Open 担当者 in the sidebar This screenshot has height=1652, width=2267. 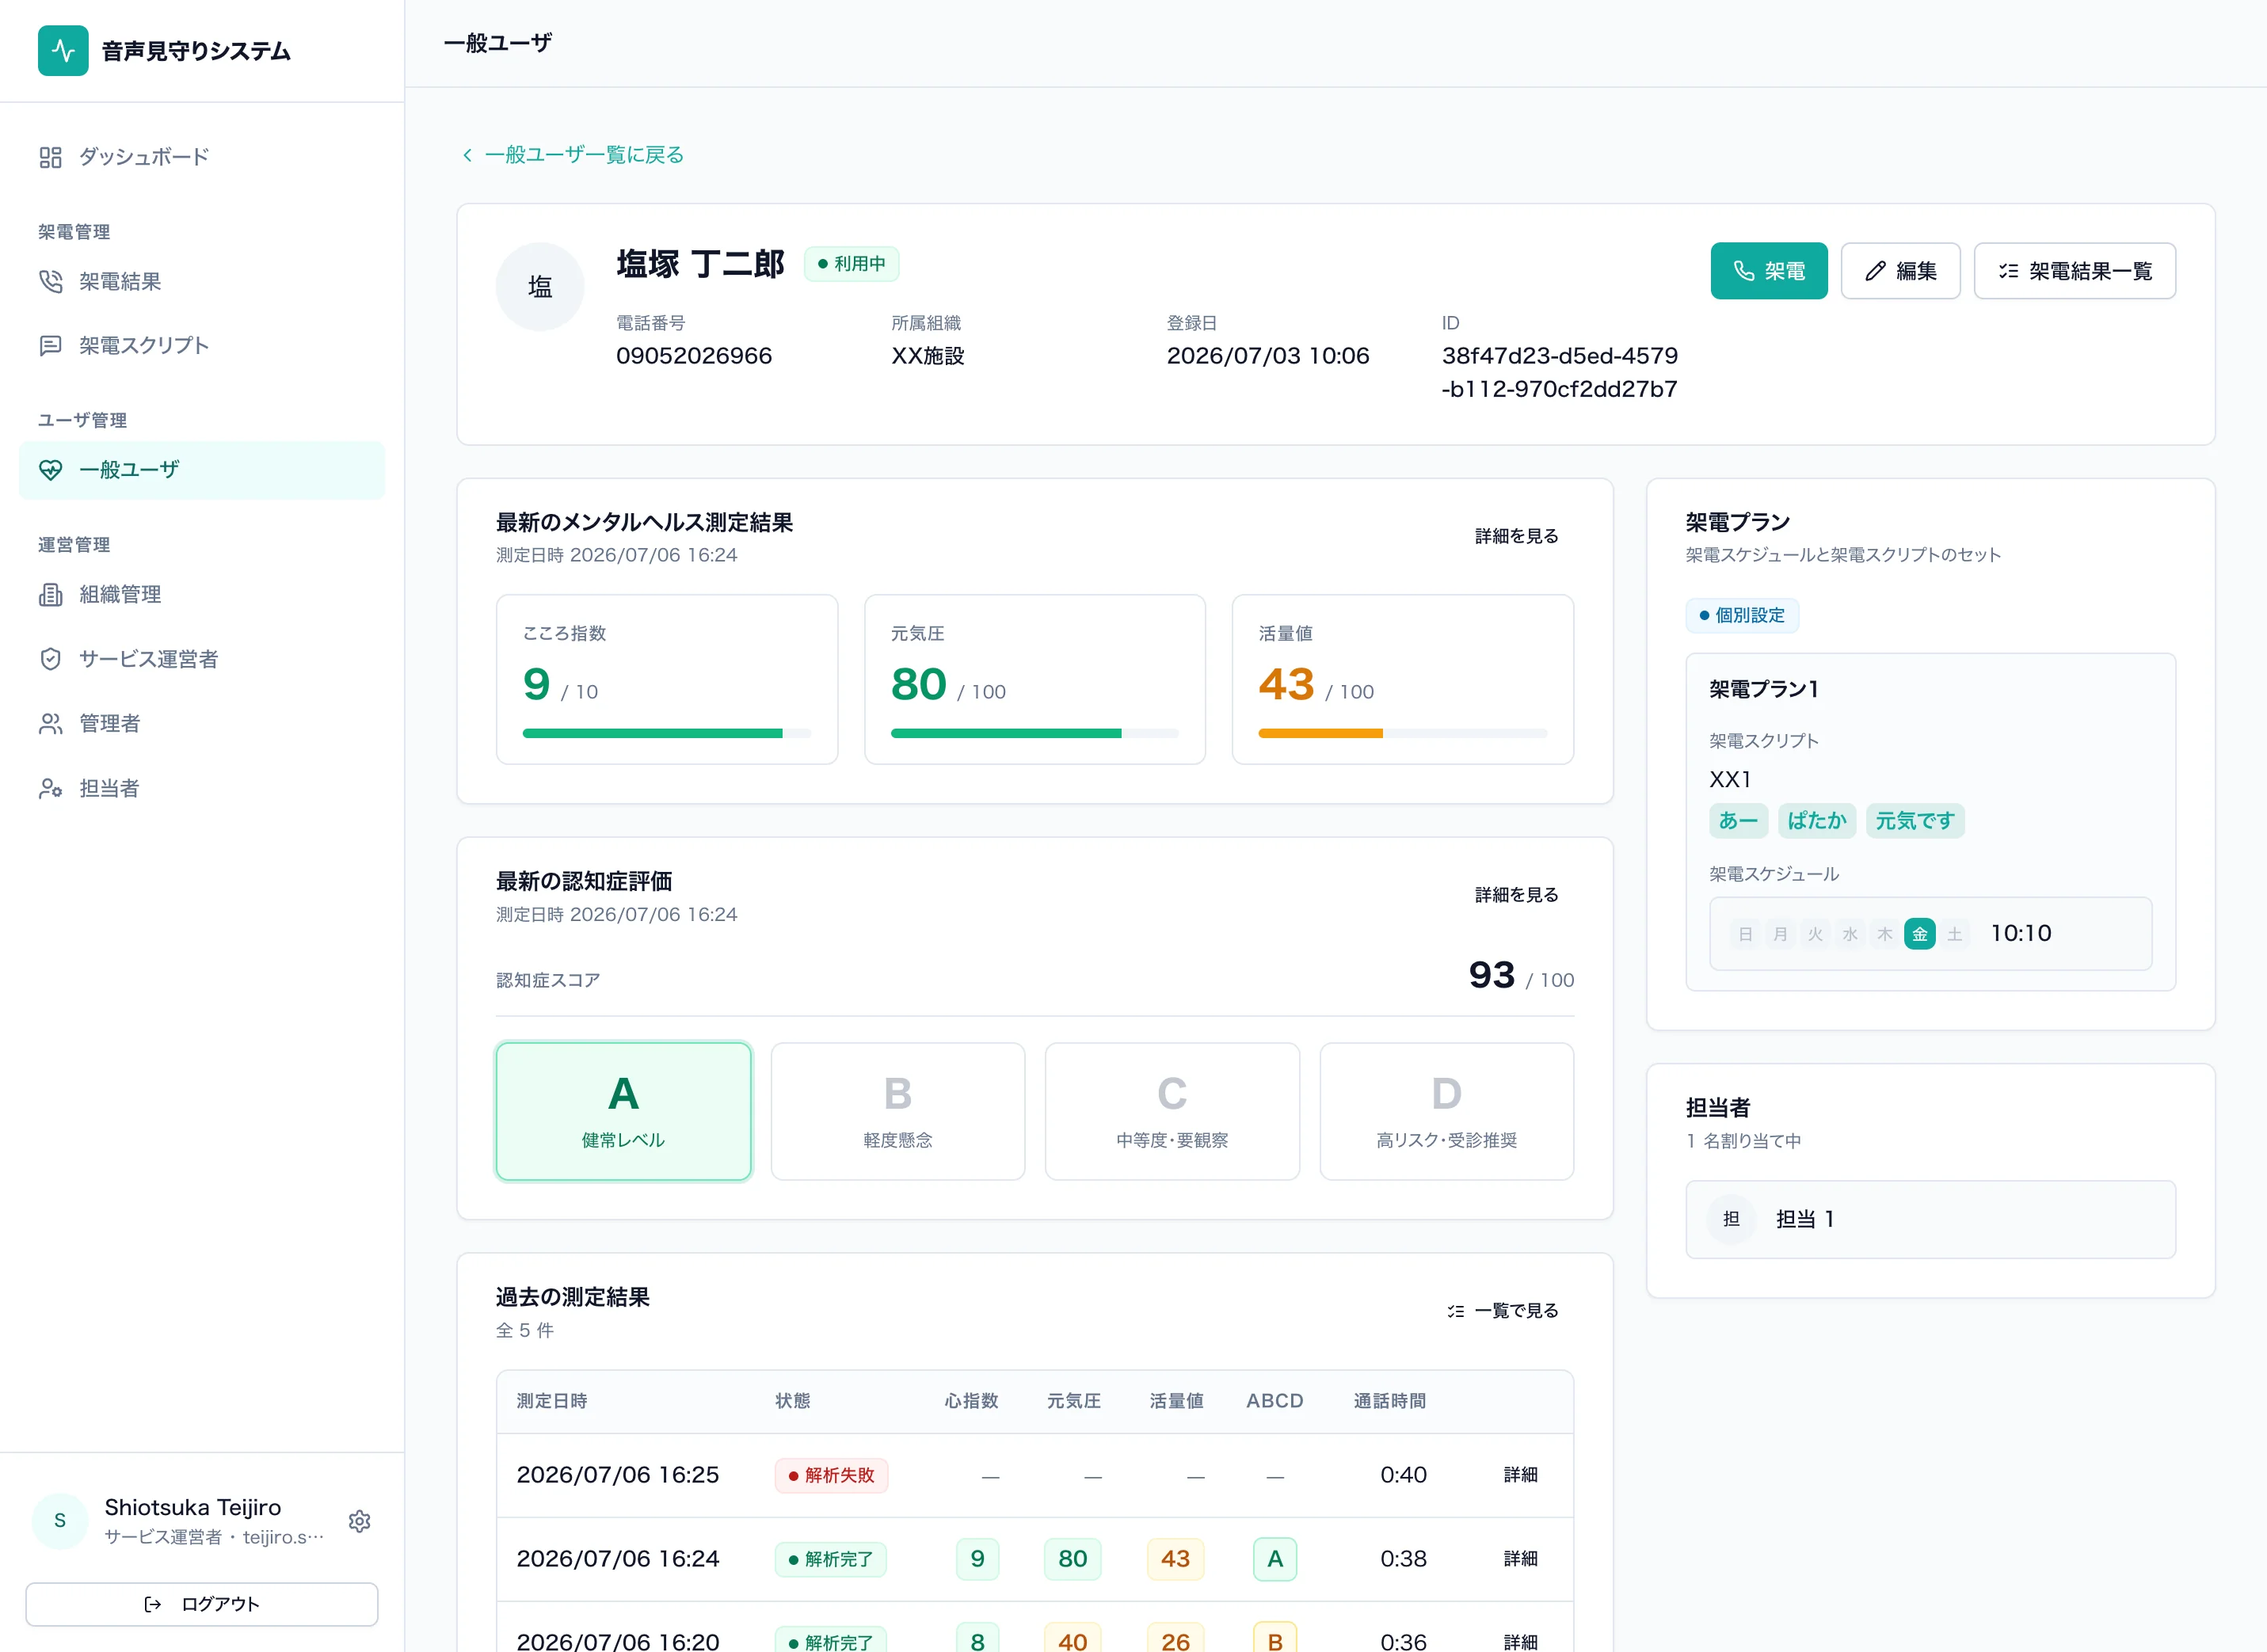(x=202, y=789)
